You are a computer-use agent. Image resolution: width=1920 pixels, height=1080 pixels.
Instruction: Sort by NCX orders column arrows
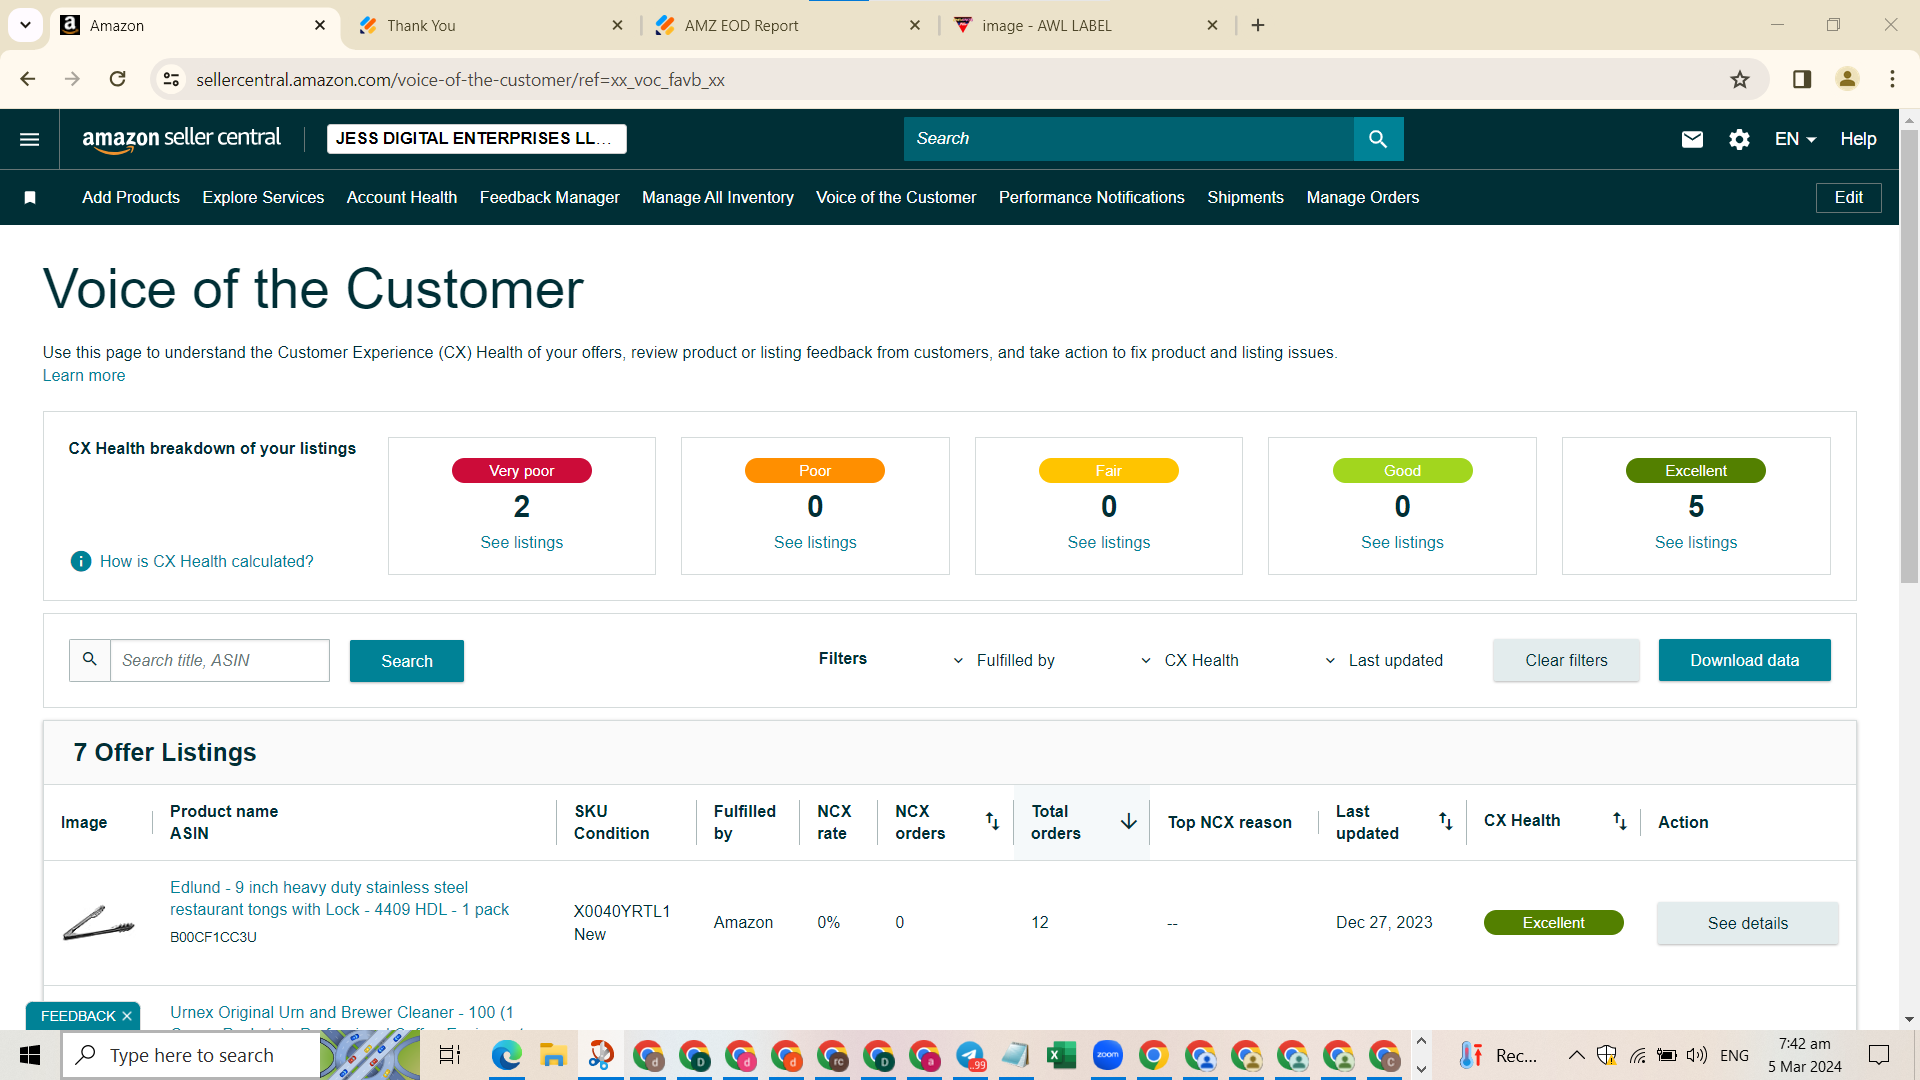(x=992, y=821)
